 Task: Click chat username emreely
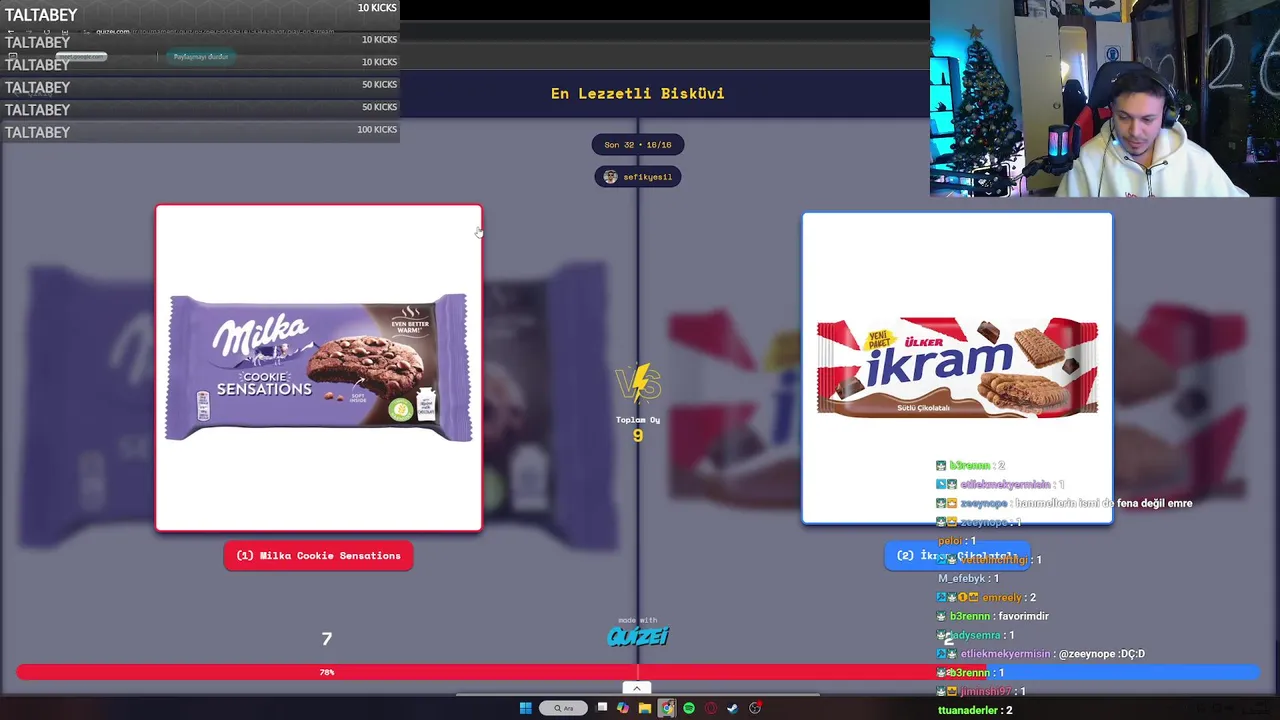(1002, 597)
